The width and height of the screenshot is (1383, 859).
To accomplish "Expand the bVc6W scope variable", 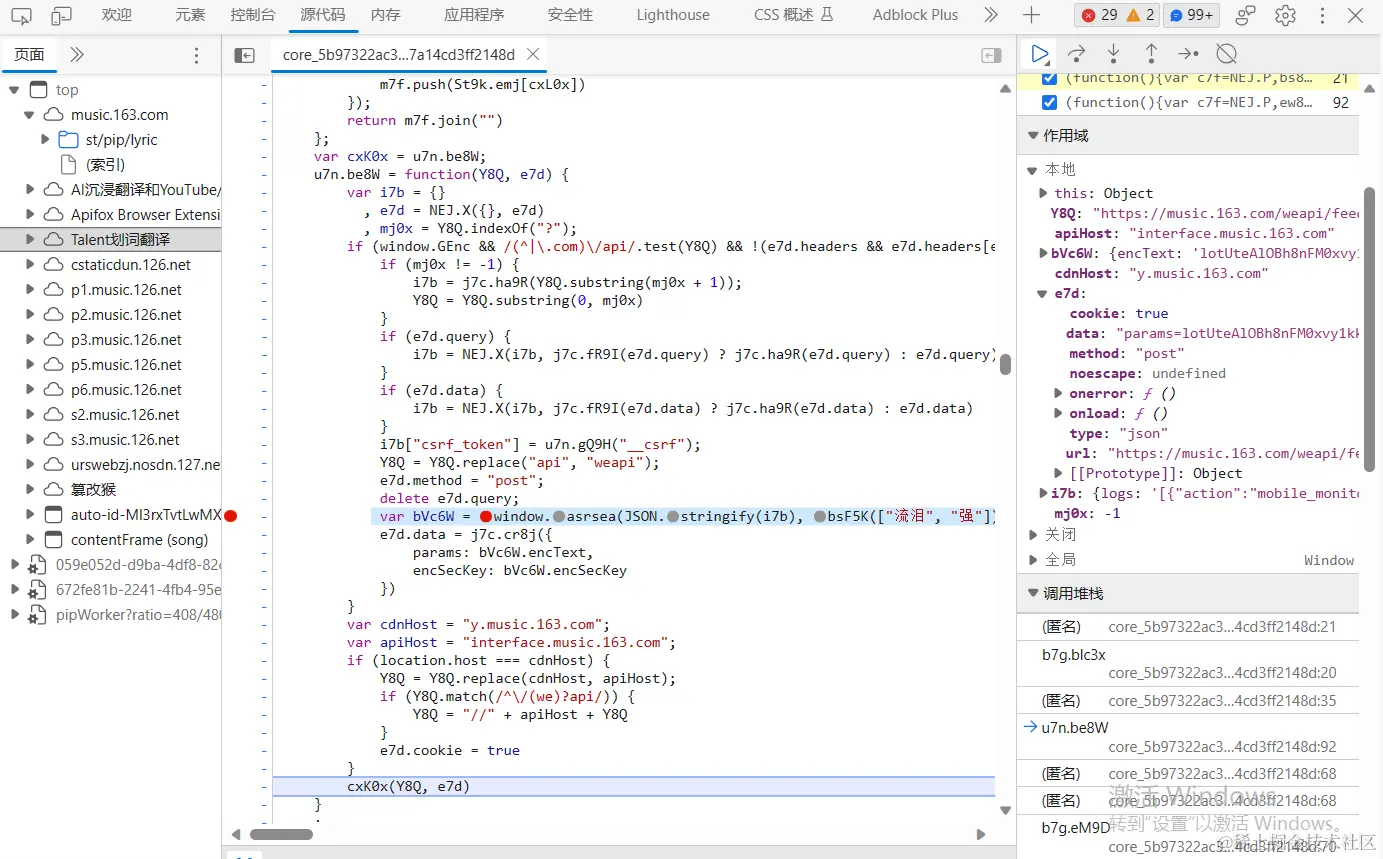I will 1043,253.
